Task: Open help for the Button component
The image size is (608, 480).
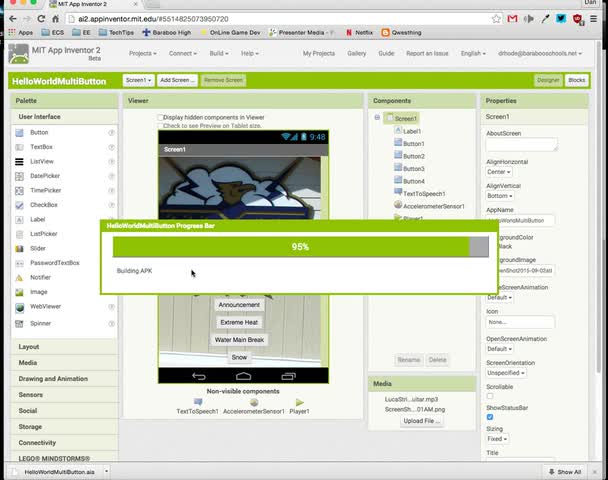Action: [x=111, y=133]
